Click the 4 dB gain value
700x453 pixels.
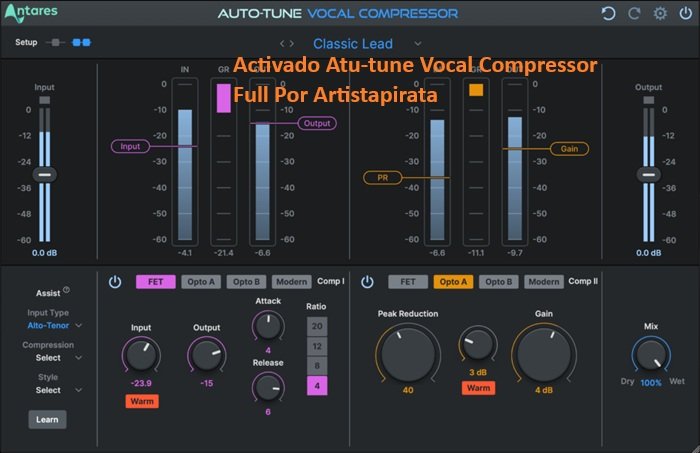(544, 390)
